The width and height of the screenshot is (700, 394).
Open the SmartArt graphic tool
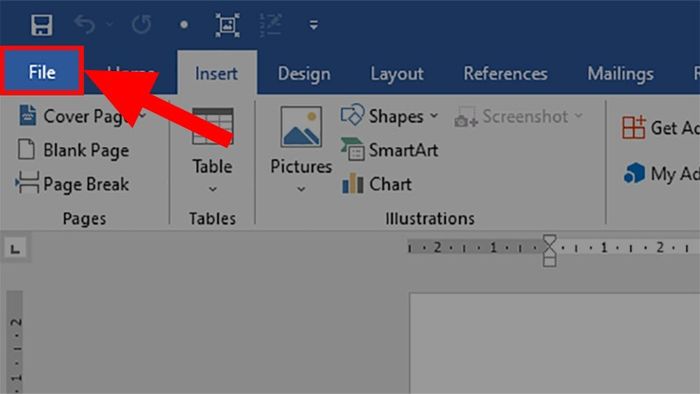pos(389,150)
